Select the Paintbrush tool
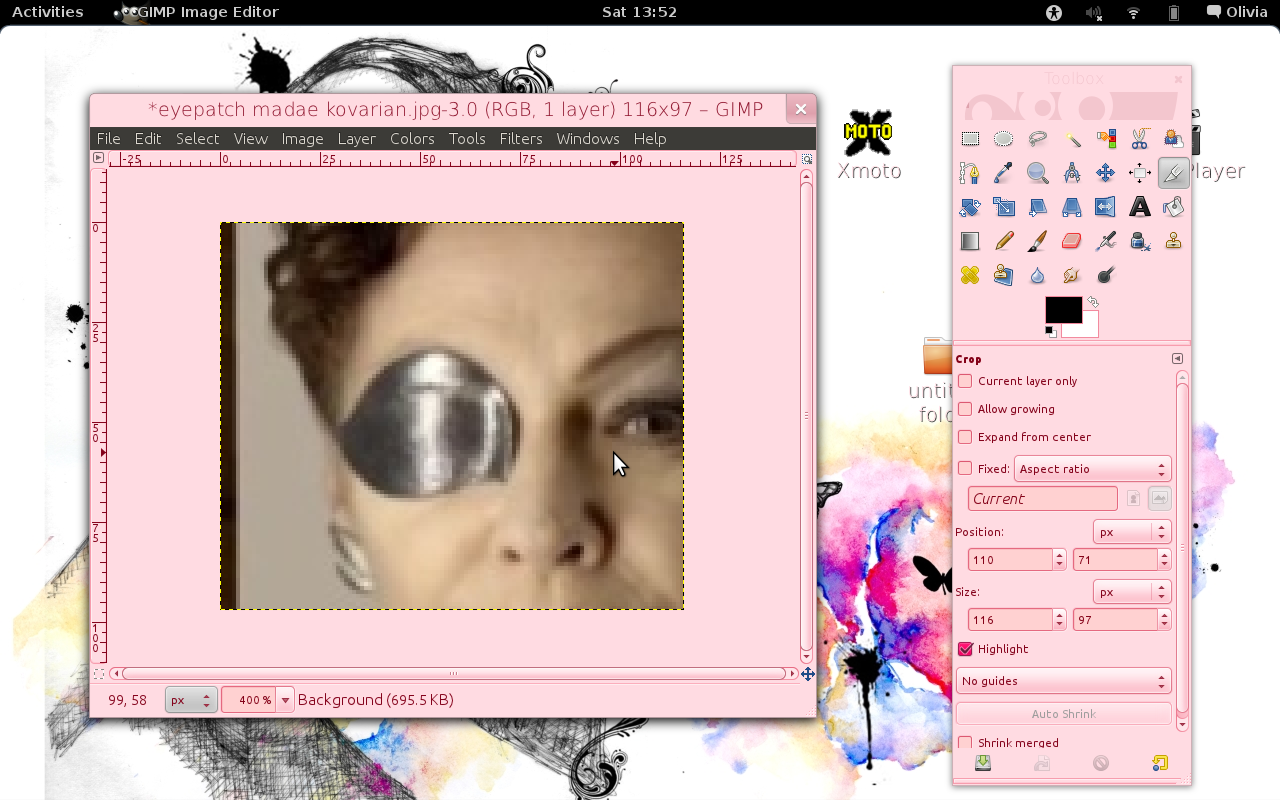The width and height of the screenshot is (1280, 800). tap(1038, 241)
